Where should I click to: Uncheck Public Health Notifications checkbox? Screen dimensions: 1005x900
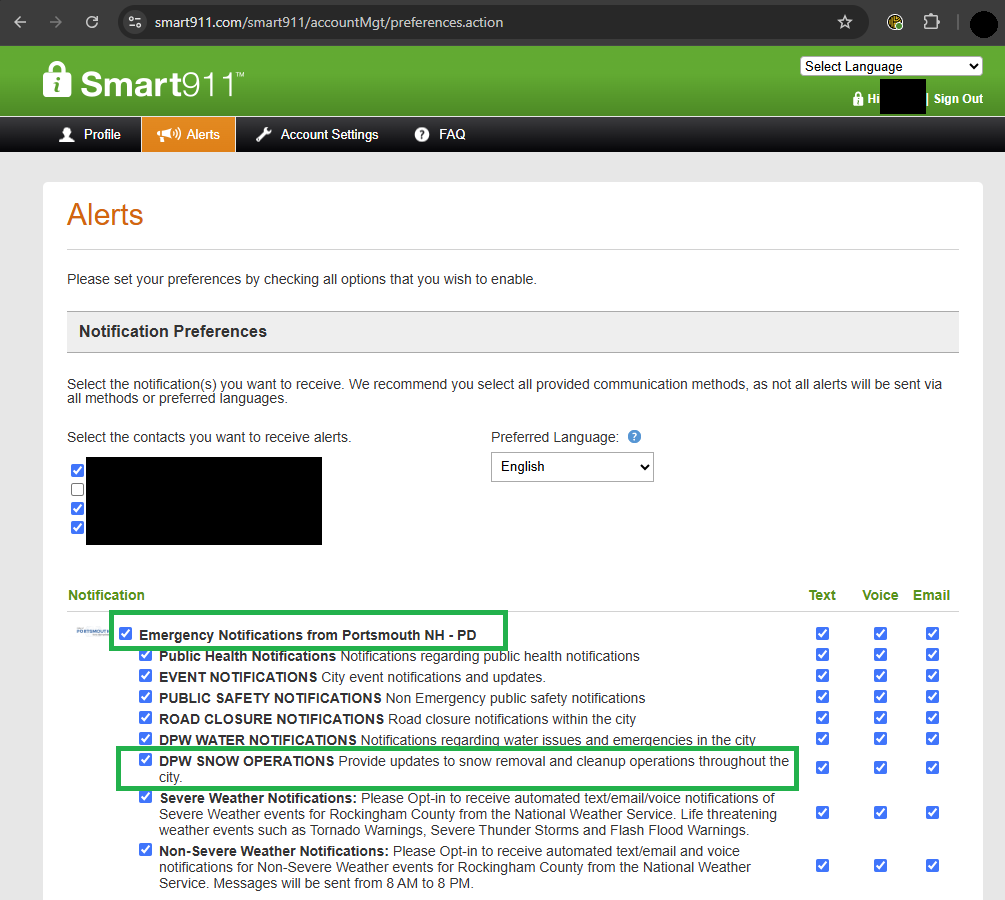145,655
